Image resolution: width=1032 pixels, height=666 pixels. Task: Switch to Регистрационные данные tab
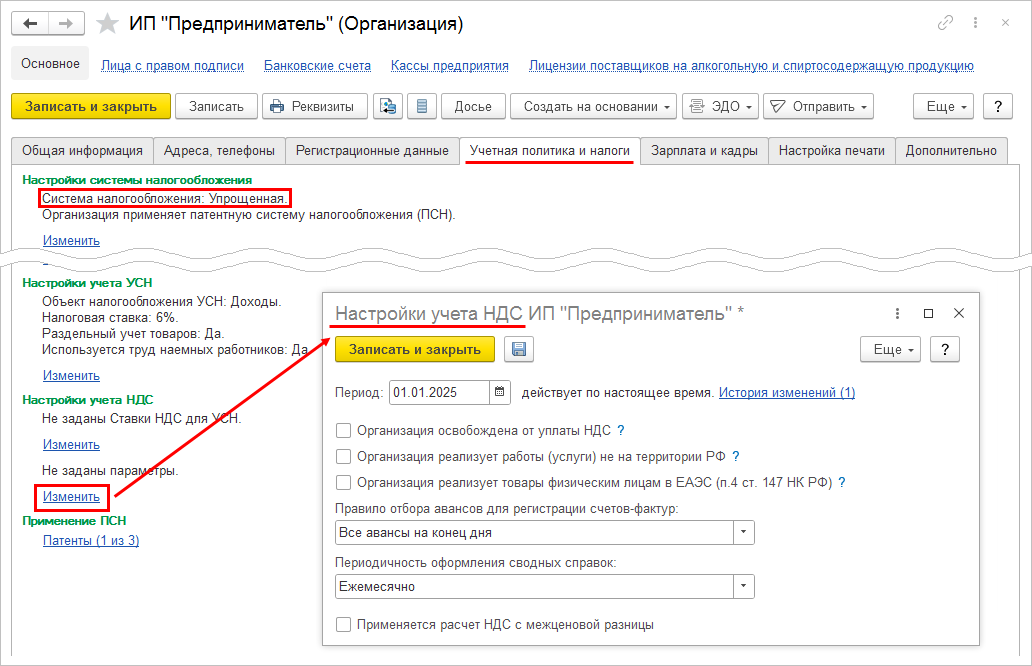tap(372, 151)
